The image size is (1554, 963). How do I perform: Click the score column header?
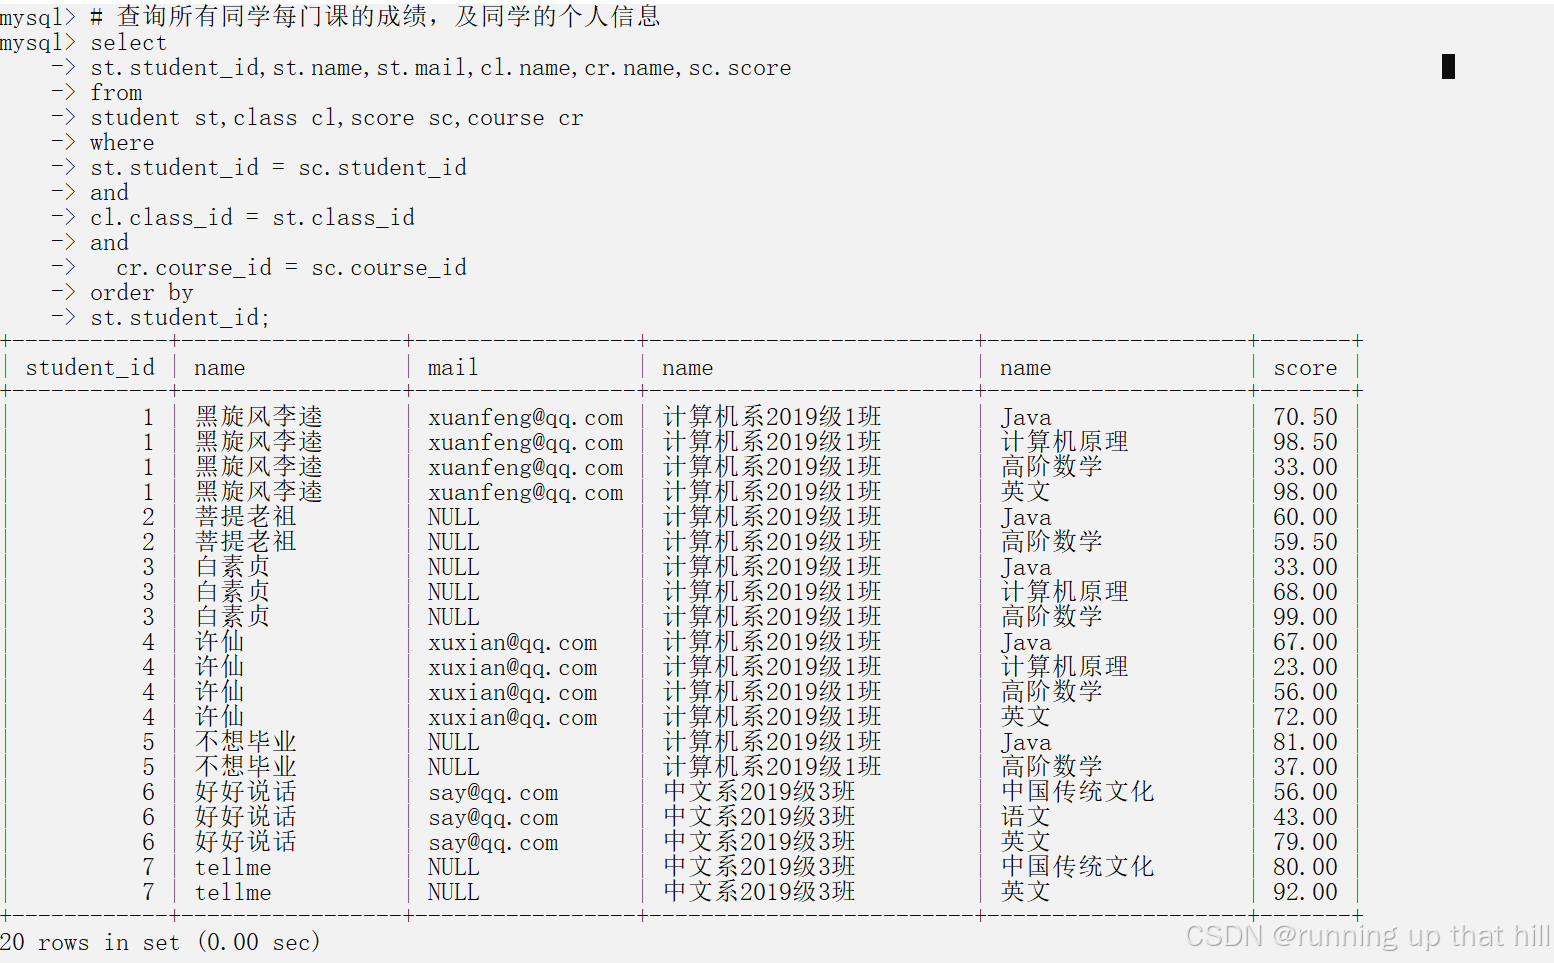pos(1305,368)
